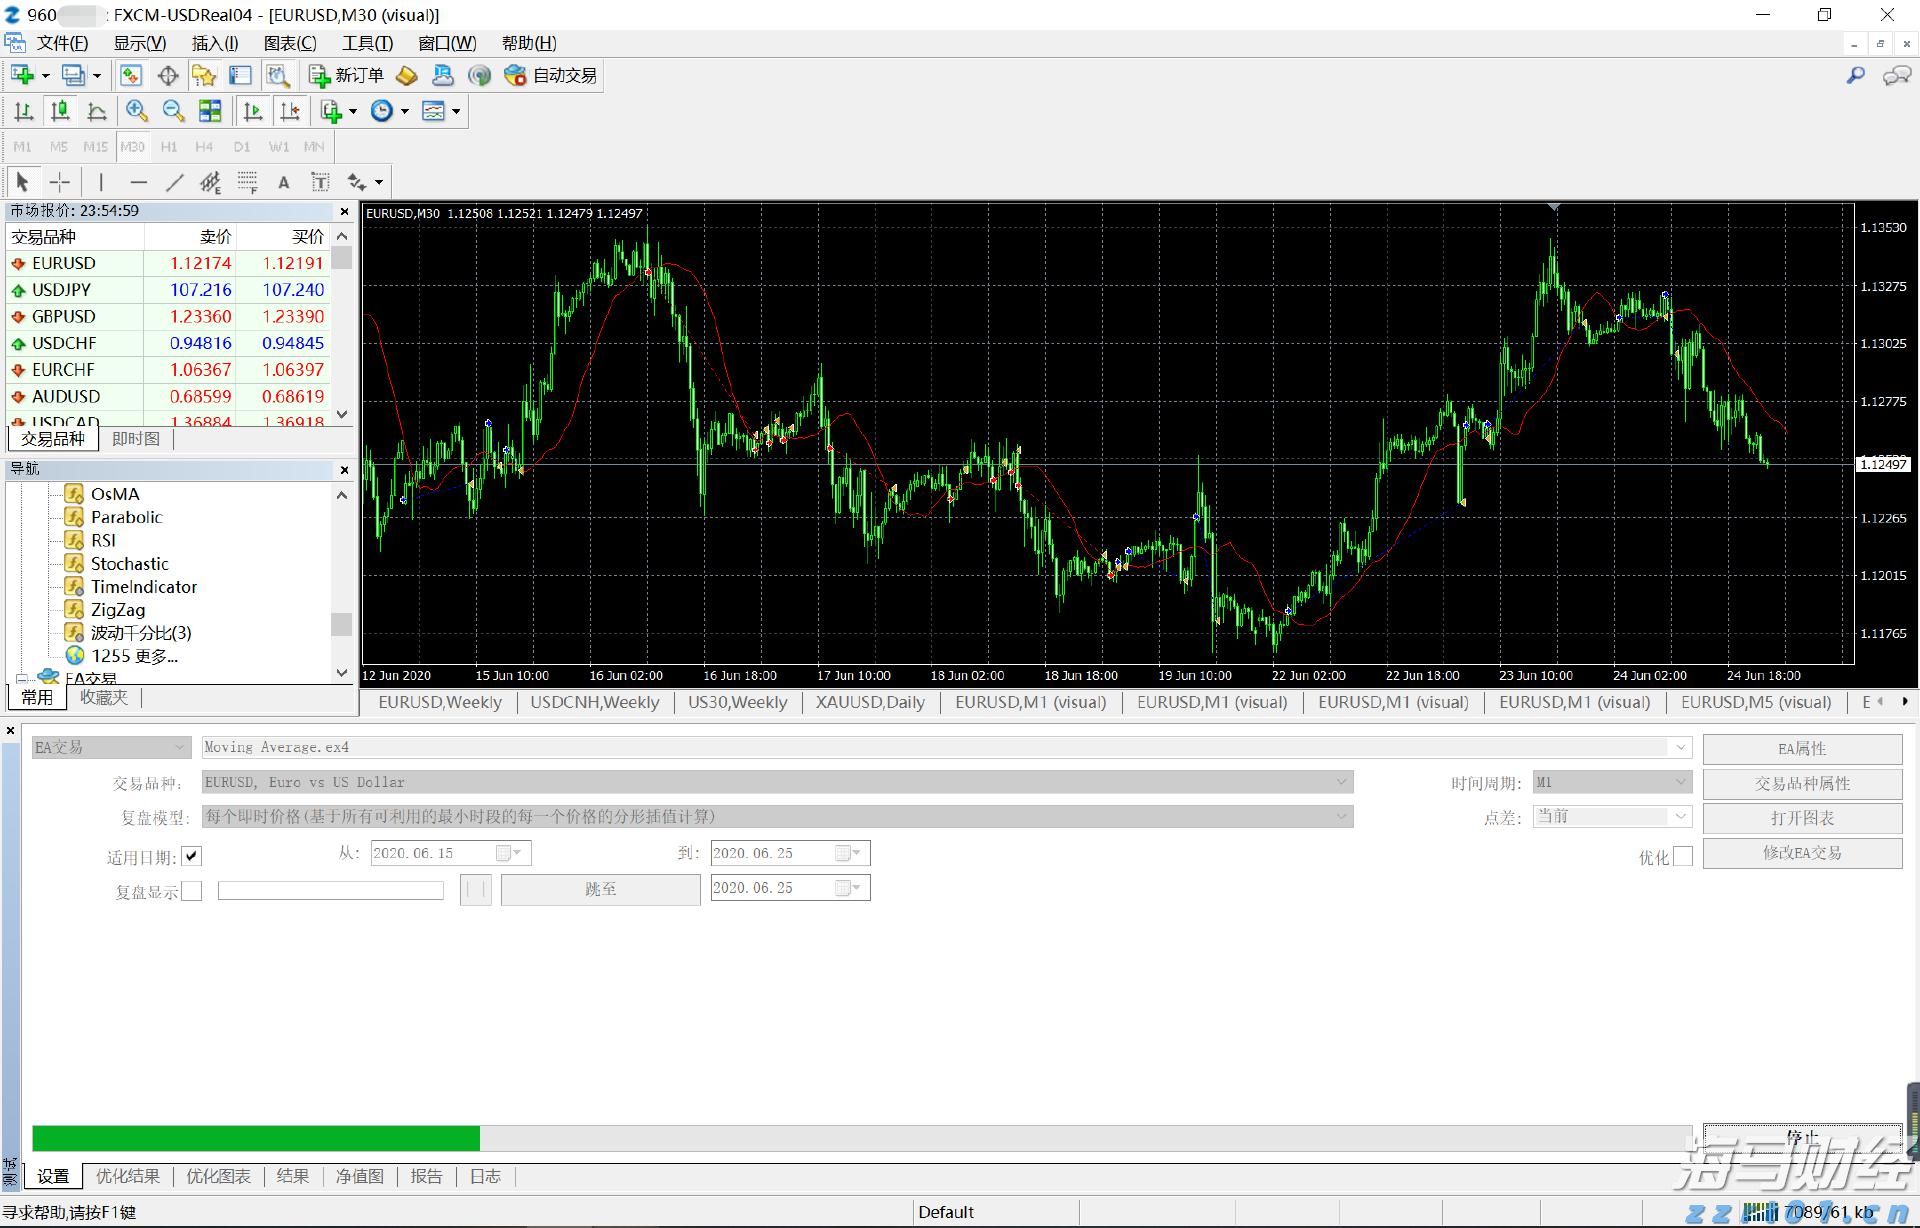Uncheck the 适用日期 date checkbox
1920x1228 pixels.
click(x=192, y=857)
